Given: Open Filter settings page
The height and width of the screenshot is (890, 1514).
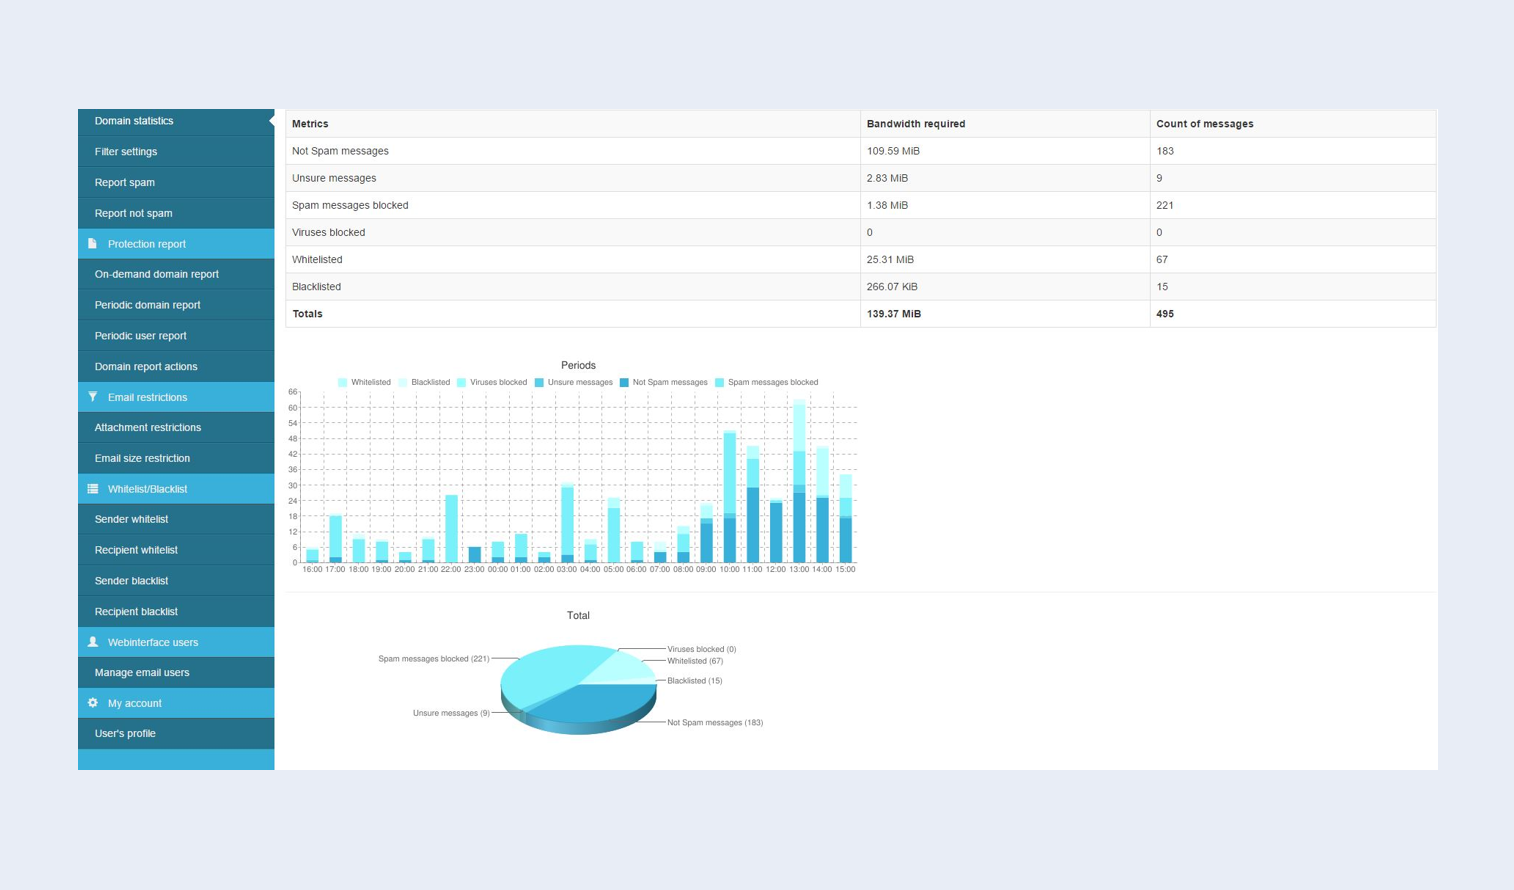Looking at the screenshot, I should [x=176, y=152].
